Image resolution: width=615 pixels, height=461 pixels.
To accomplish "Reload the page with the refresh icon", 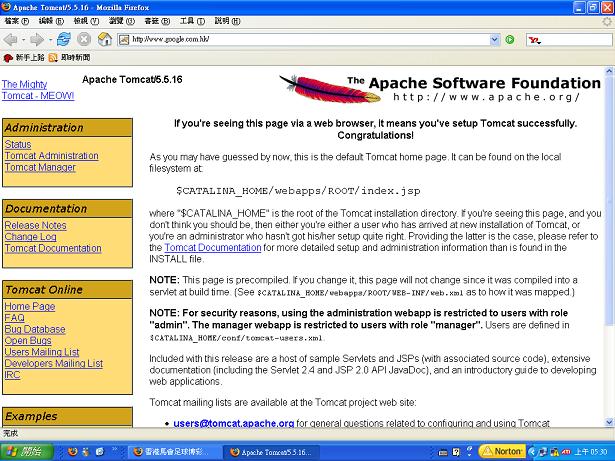I will point(64,39).
